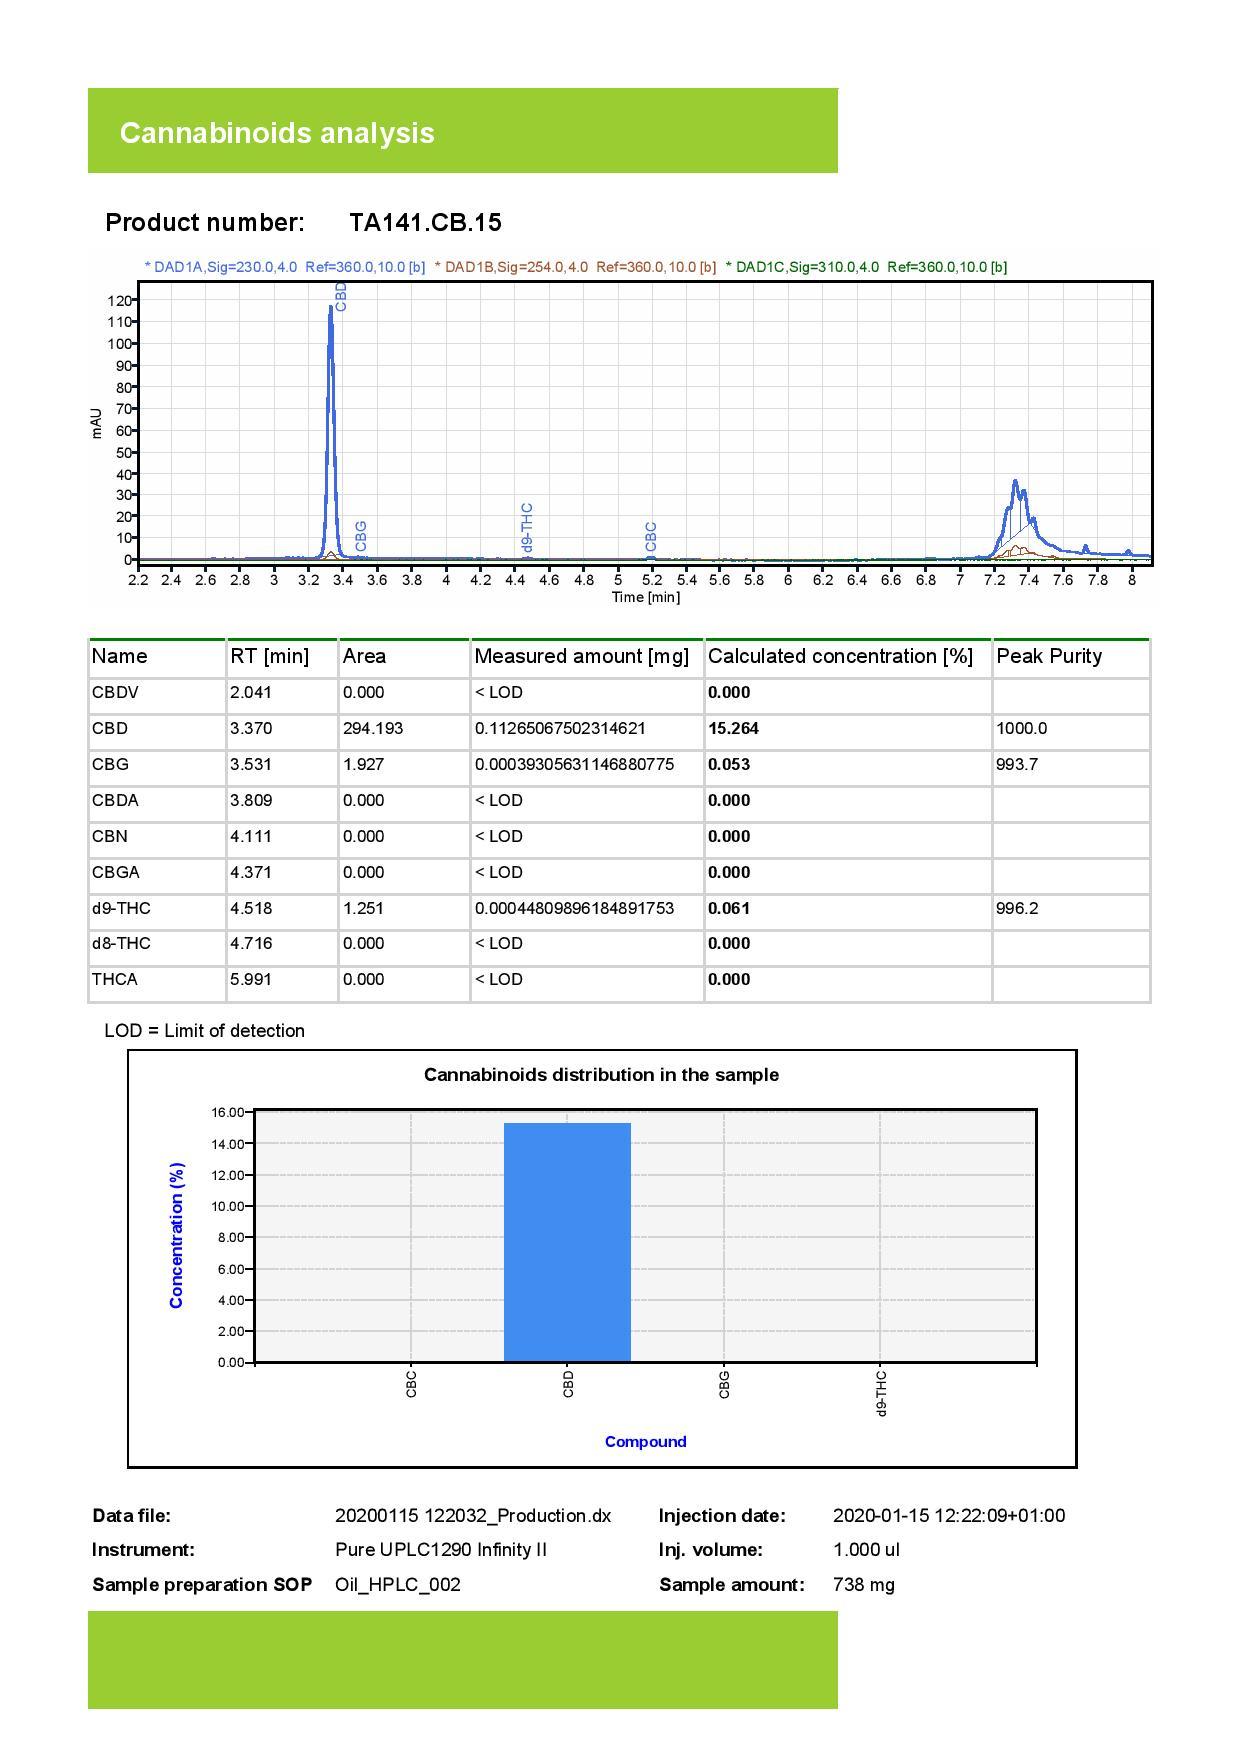Select d9-THC area value 1.251

coord(363,908)
